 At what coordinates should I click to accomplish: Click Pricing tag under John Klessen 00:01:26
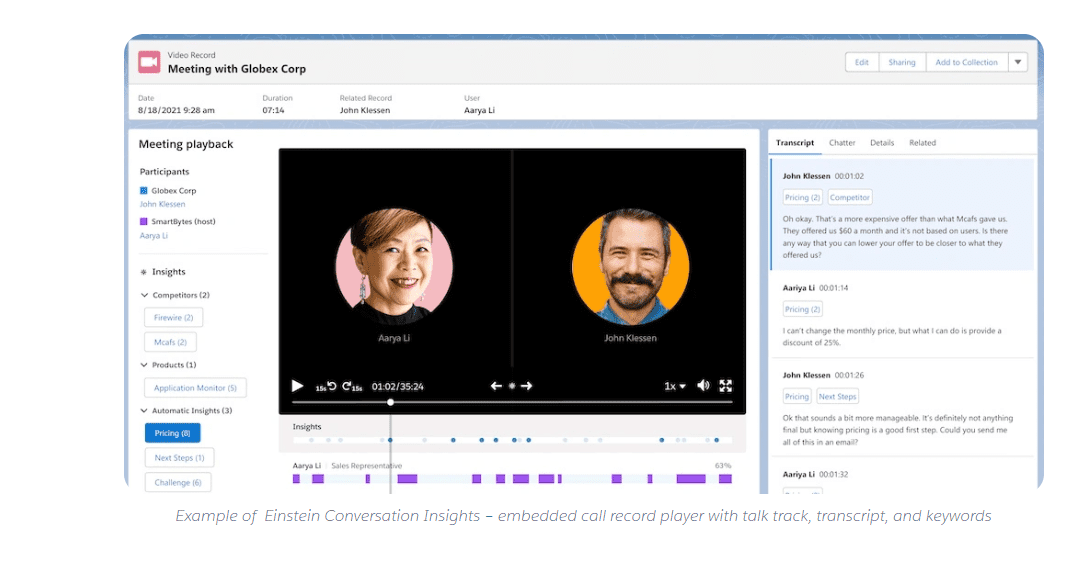[797, 397]
